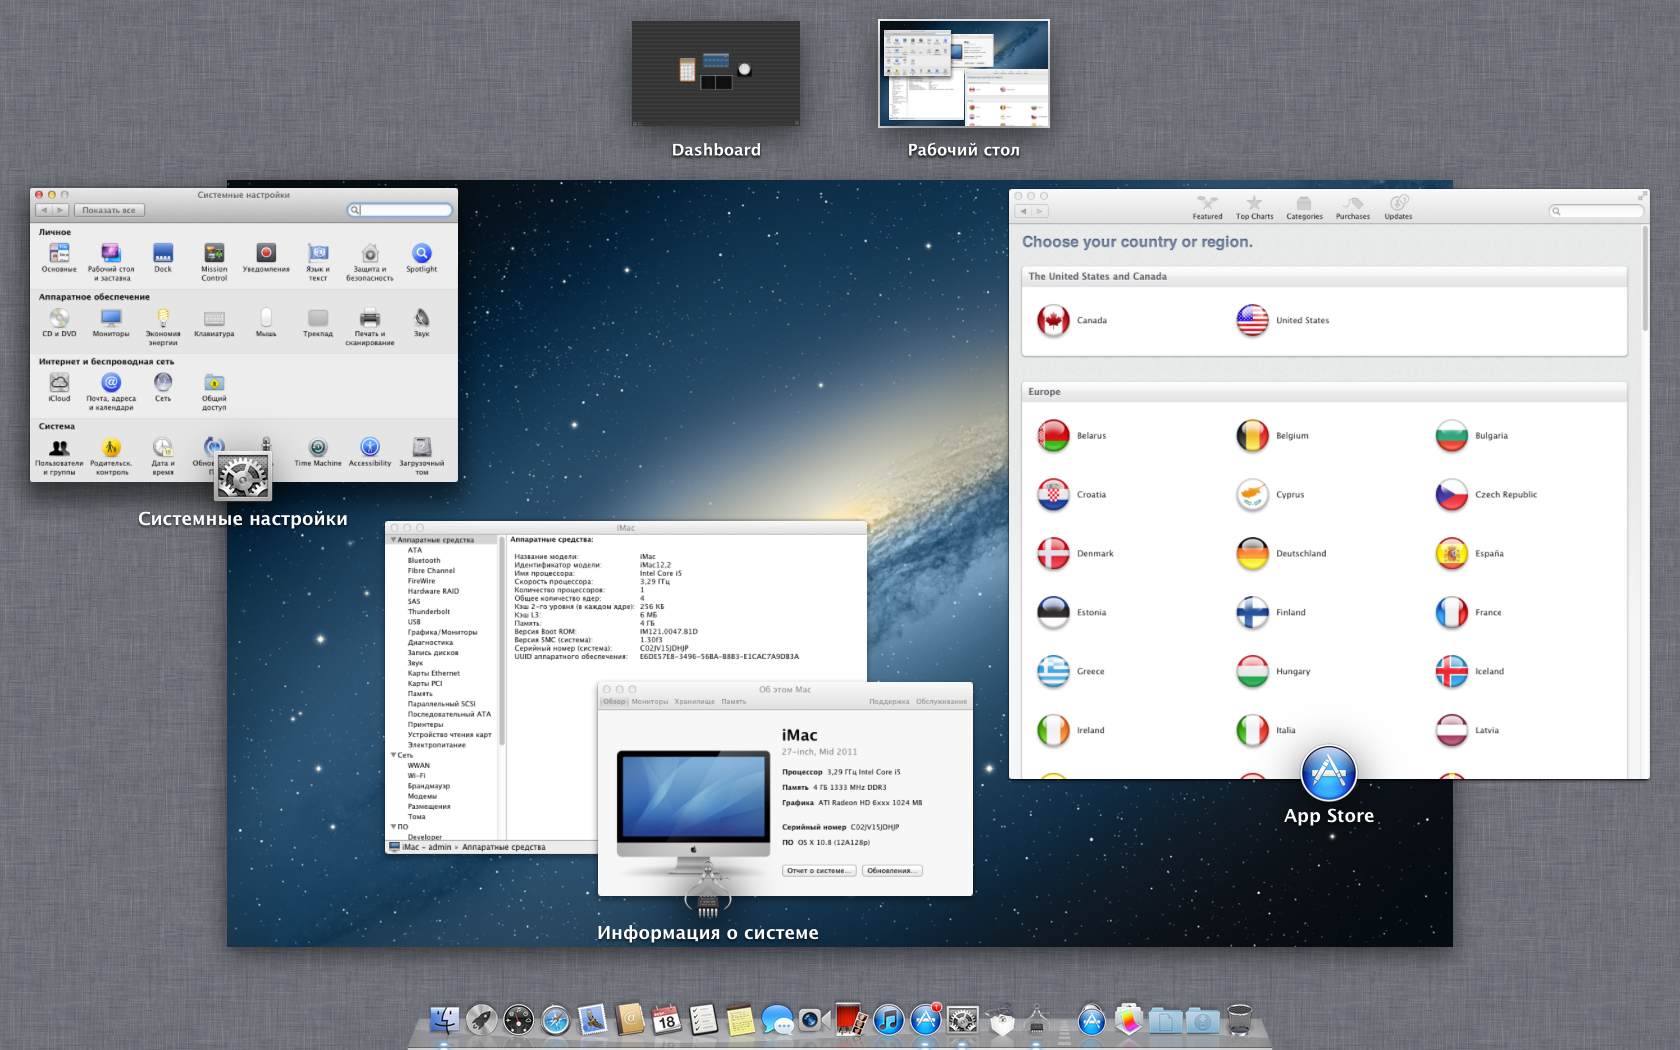Open iTunes from the Dock
The image size is (1680, 1050).
(888, 1020)
